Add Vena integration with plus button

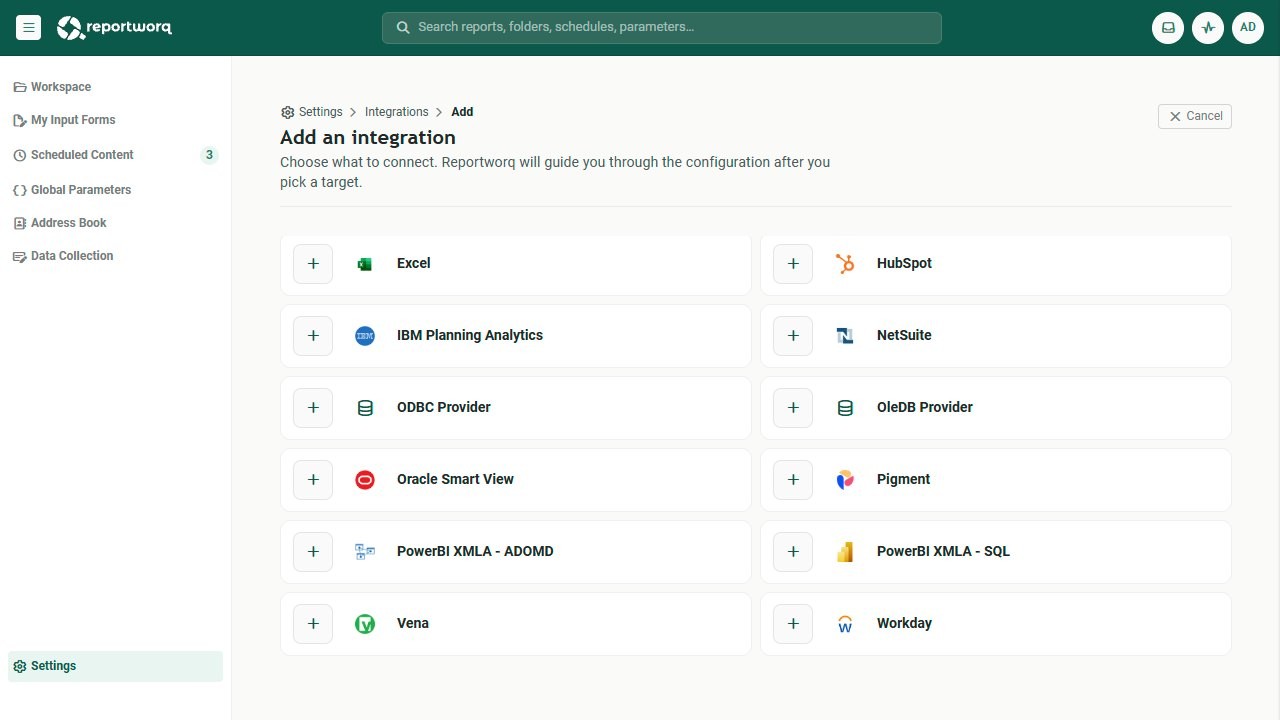[x=313, y=624]
